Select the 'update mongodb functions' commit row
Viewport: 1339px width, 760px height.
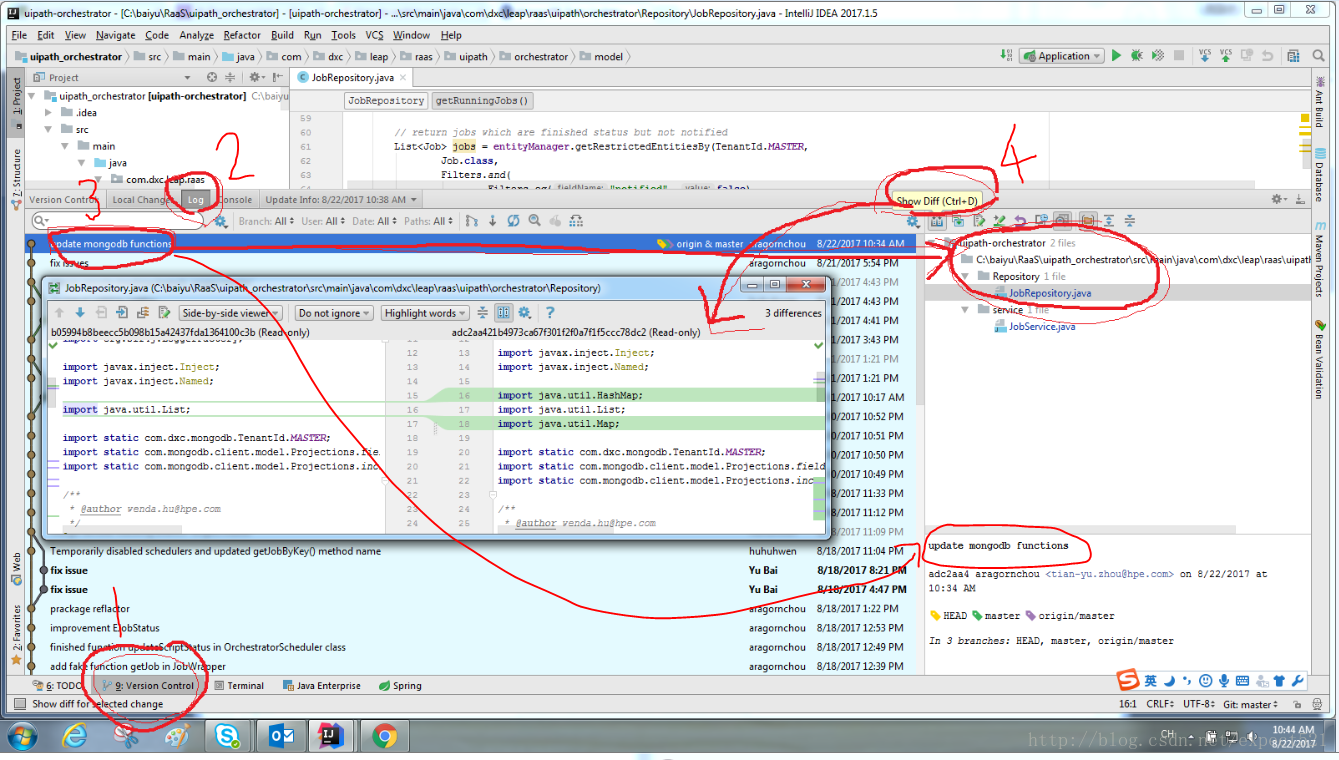click(x=470, y=244)
